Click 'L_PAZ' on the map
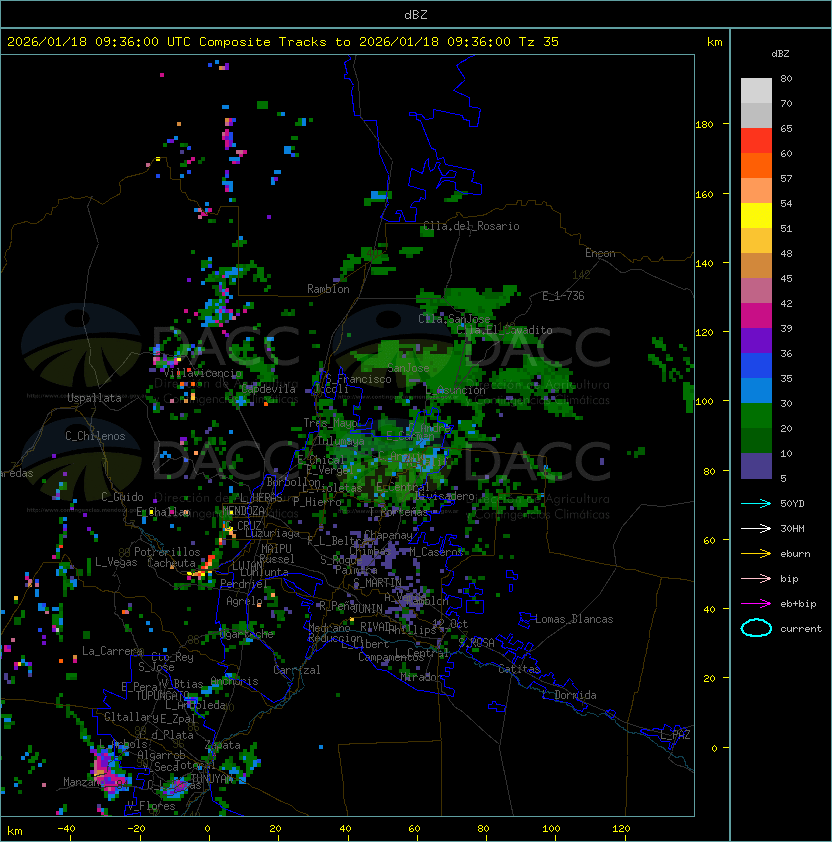832x842 pixels. pos(675,735)
